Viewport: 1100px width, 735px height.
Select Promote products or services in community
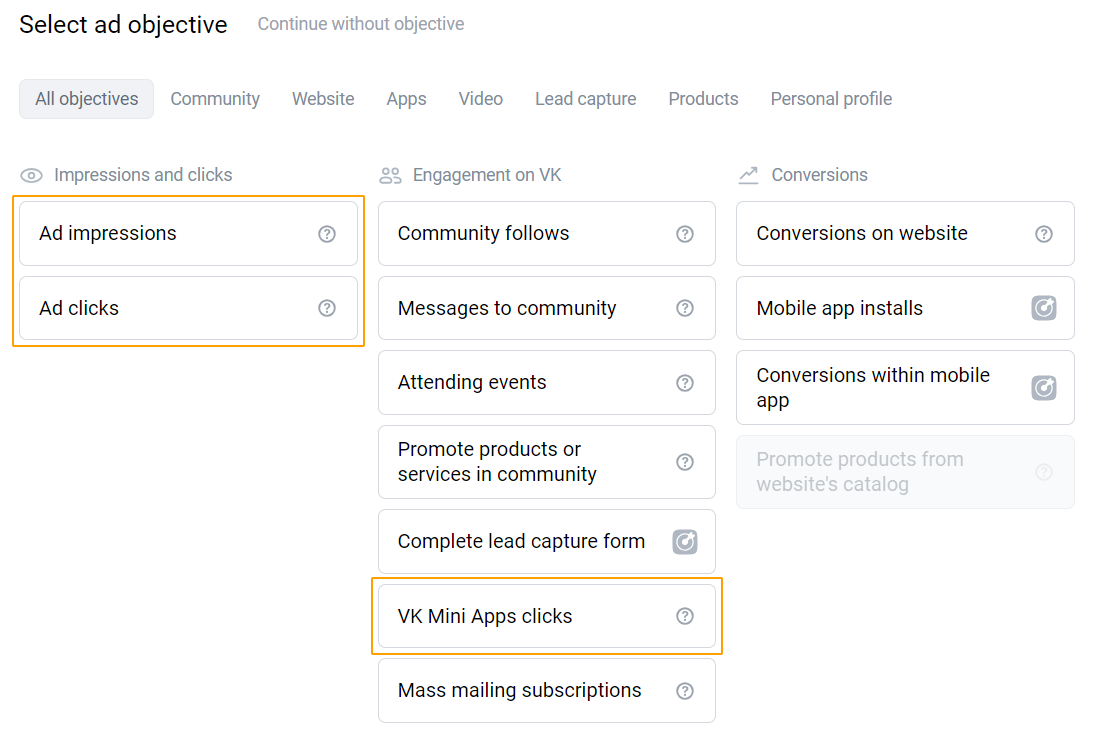(x=546, y=462)
